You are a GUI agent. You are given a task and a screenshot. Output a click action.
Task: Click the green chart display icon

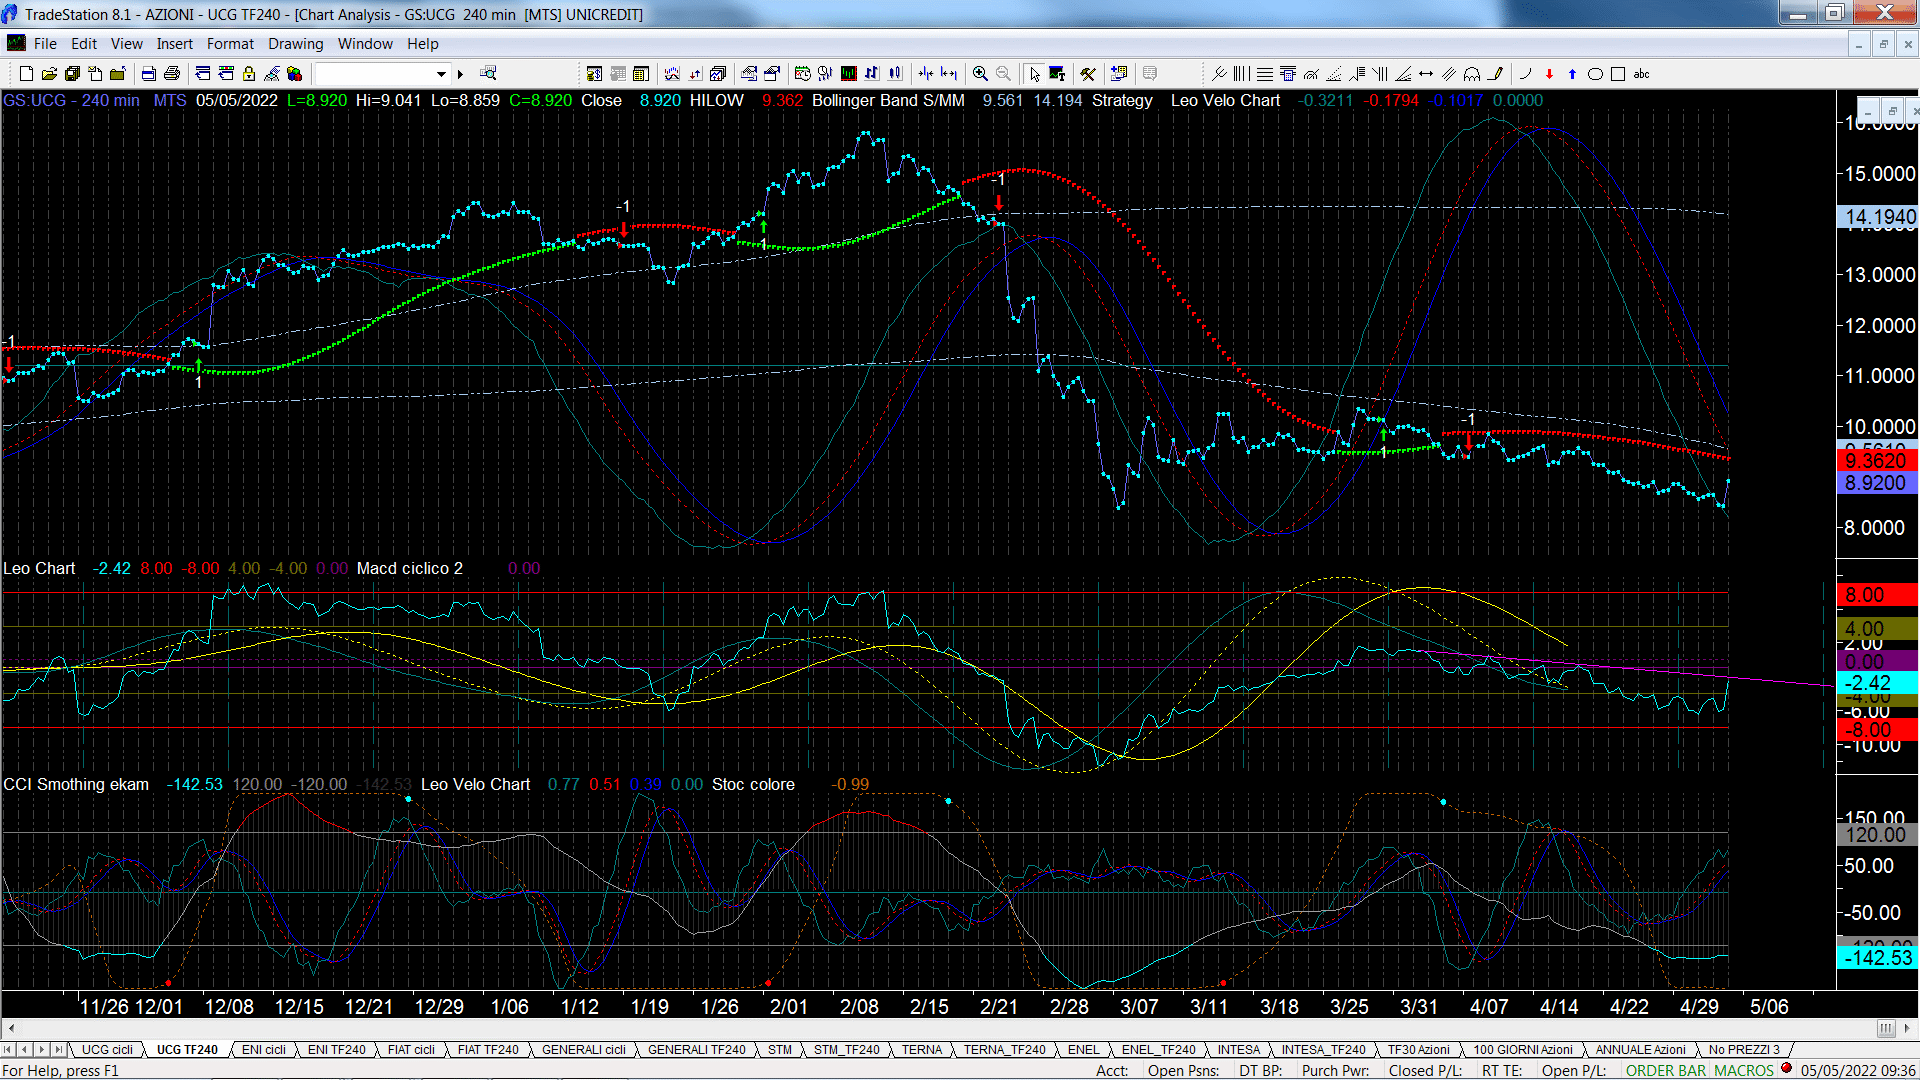[x=849, y=74]
